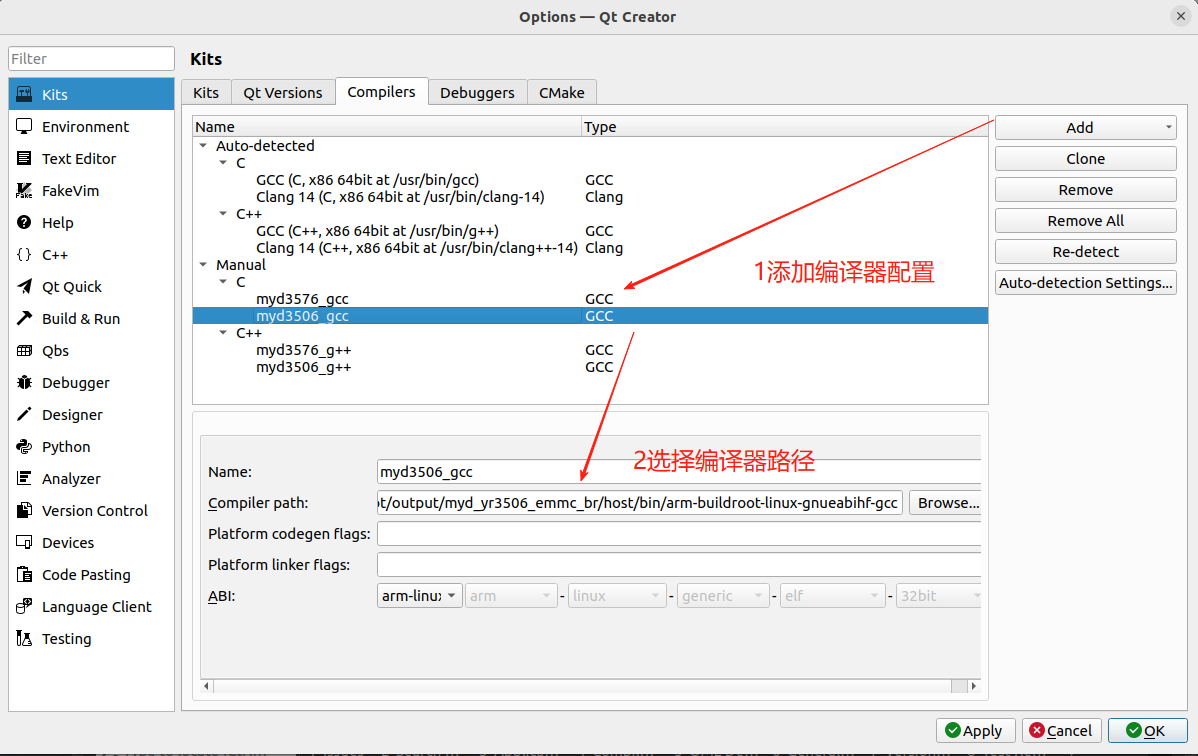Screen dimensions: 1198x756
Task: Open the Devices icon
Action: pos(24,542)
